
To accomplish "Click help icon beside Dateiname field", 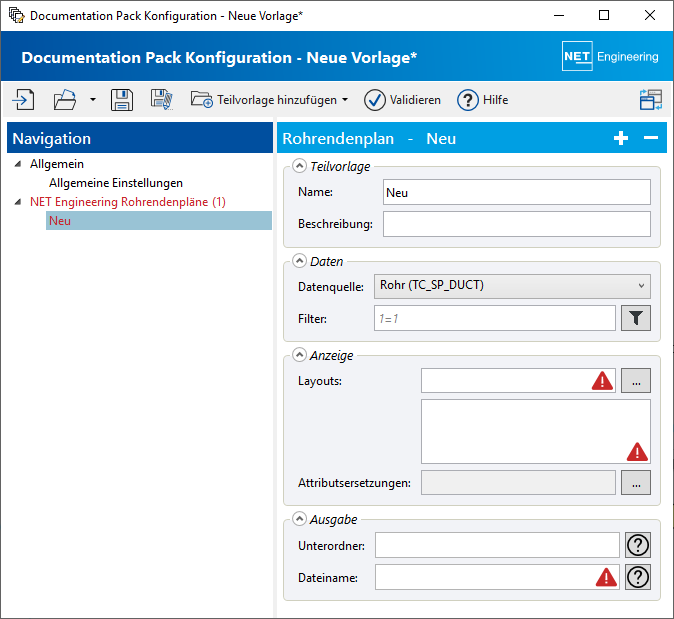I will point(637,577).
